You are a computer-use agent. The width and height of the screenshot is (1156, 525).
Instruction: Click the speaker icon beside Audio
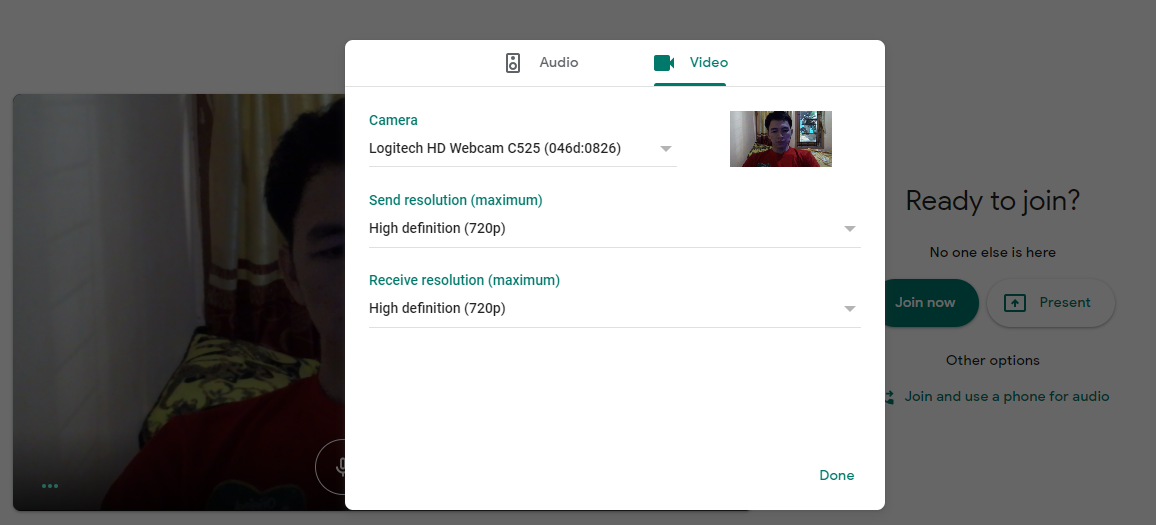coord(513,63)
